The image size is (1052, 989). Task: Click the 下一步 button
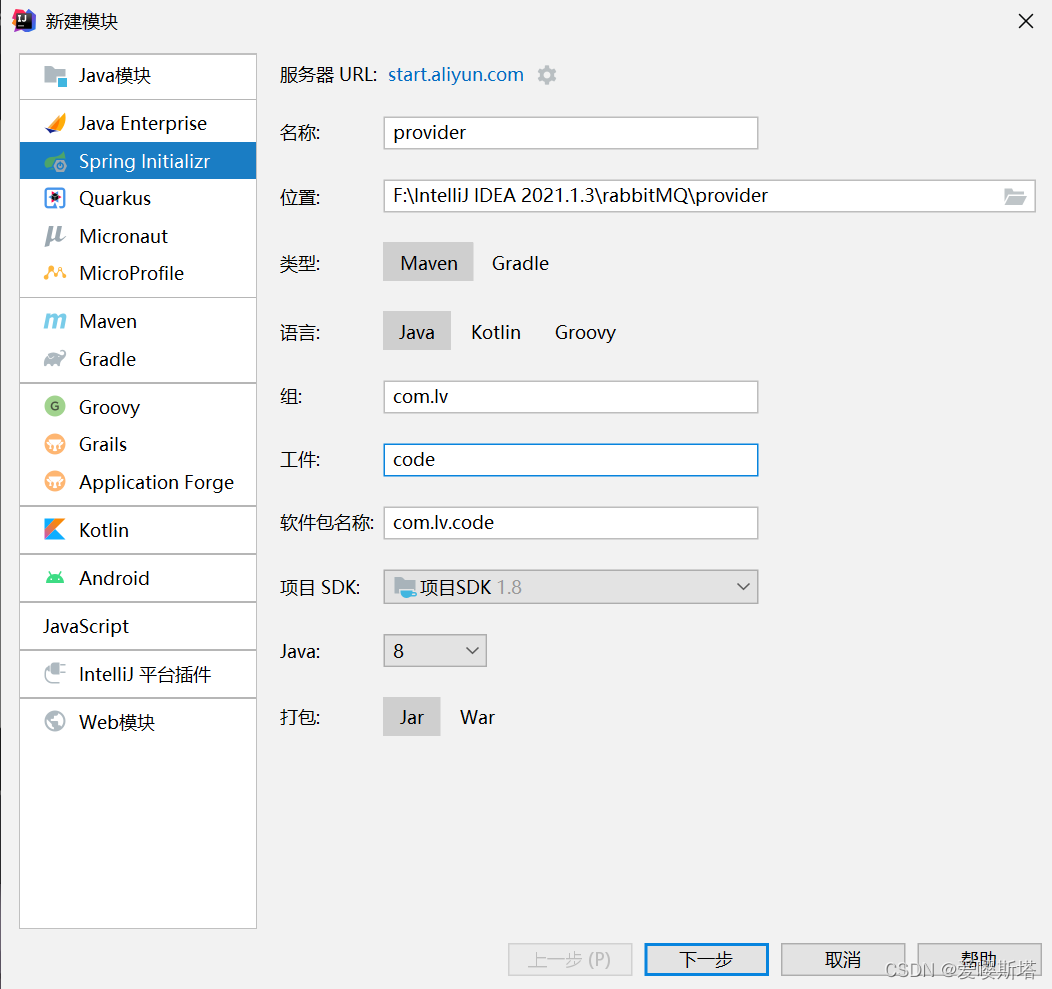coord(706,959)
